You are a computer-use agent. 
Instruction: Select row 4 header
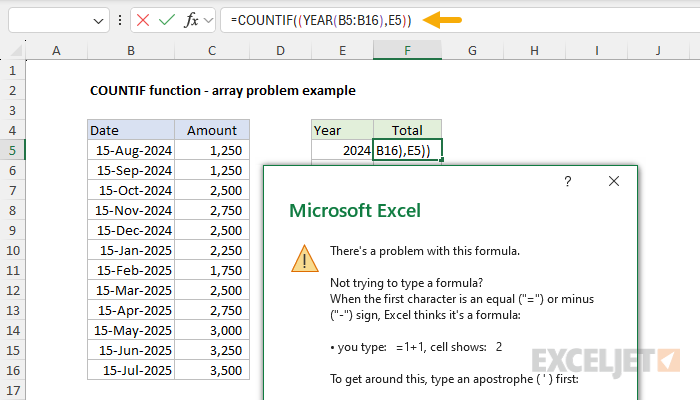coord(12,130)
